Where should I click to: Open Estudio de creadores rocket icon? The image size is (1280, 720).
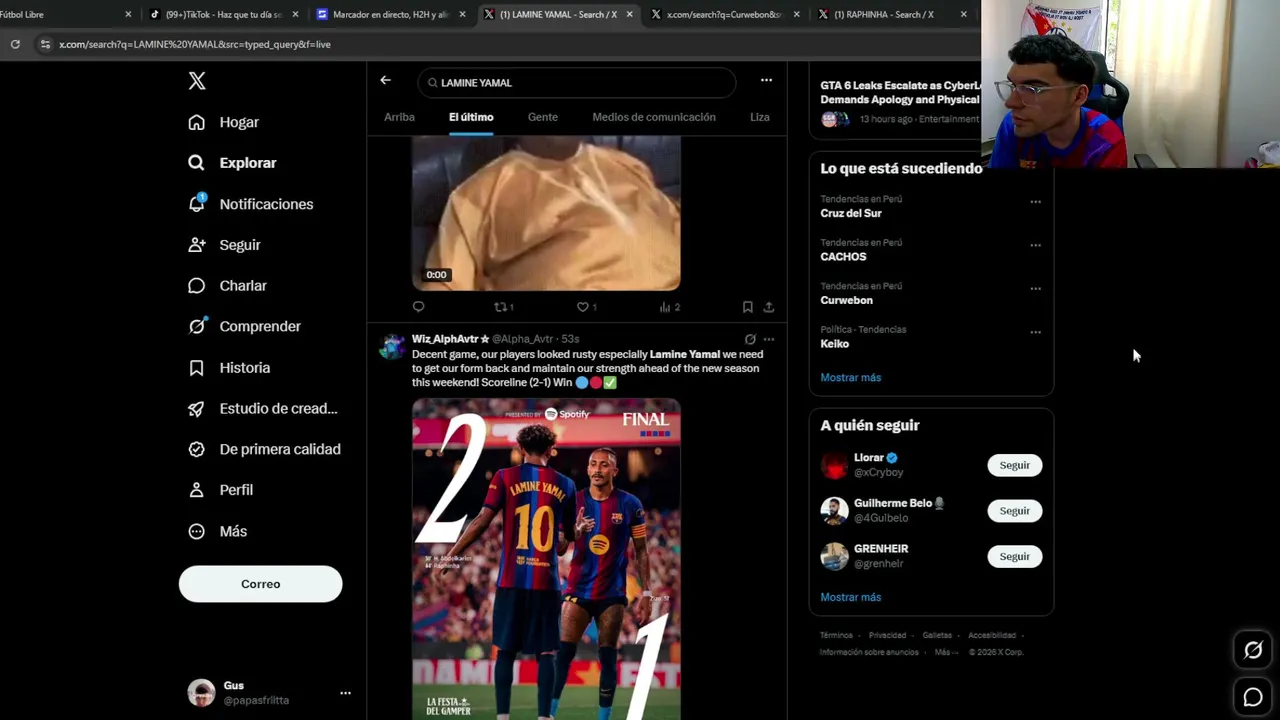pyautogui.click(x=197, y=408)
